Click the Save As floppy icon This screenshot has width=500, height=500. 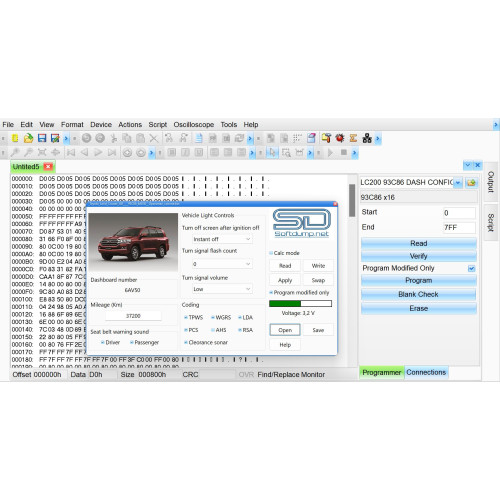coord(55,138)
